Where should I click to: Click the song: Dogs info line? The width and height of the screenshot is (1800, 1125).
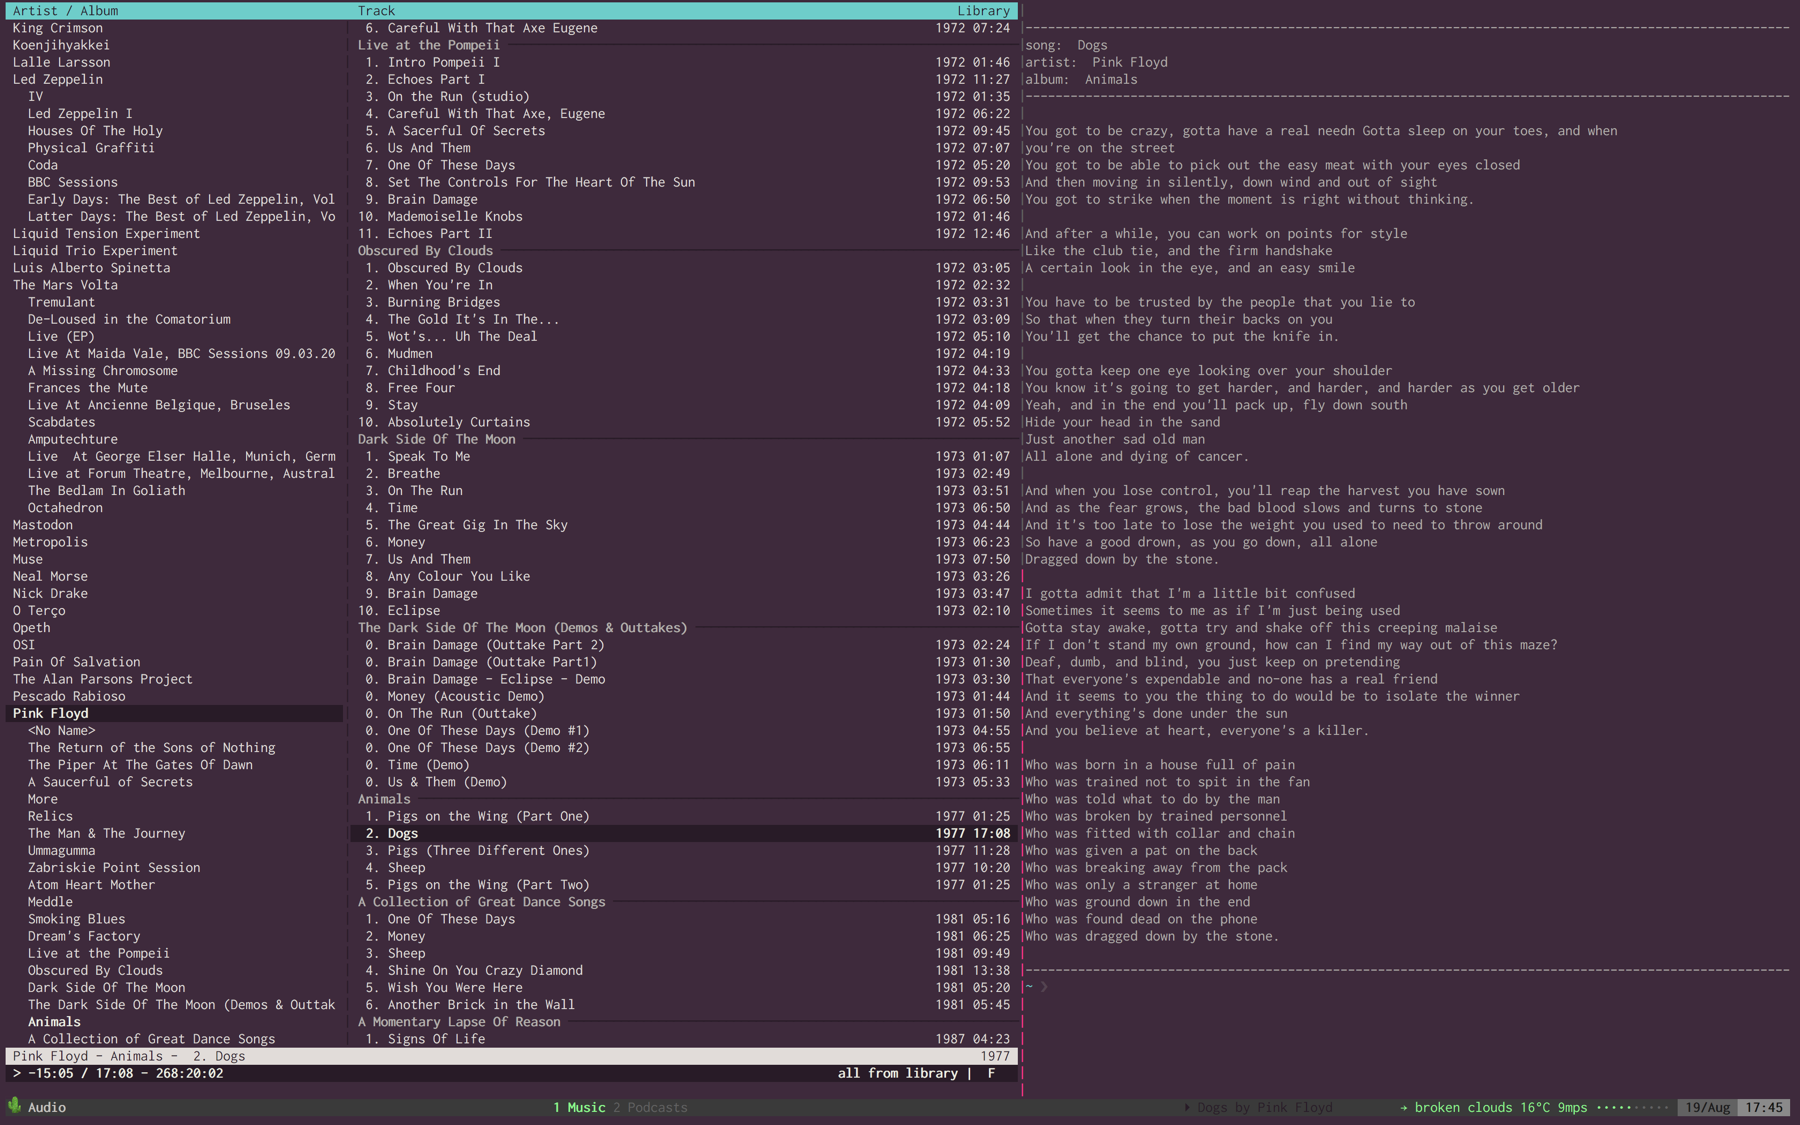1066,45
